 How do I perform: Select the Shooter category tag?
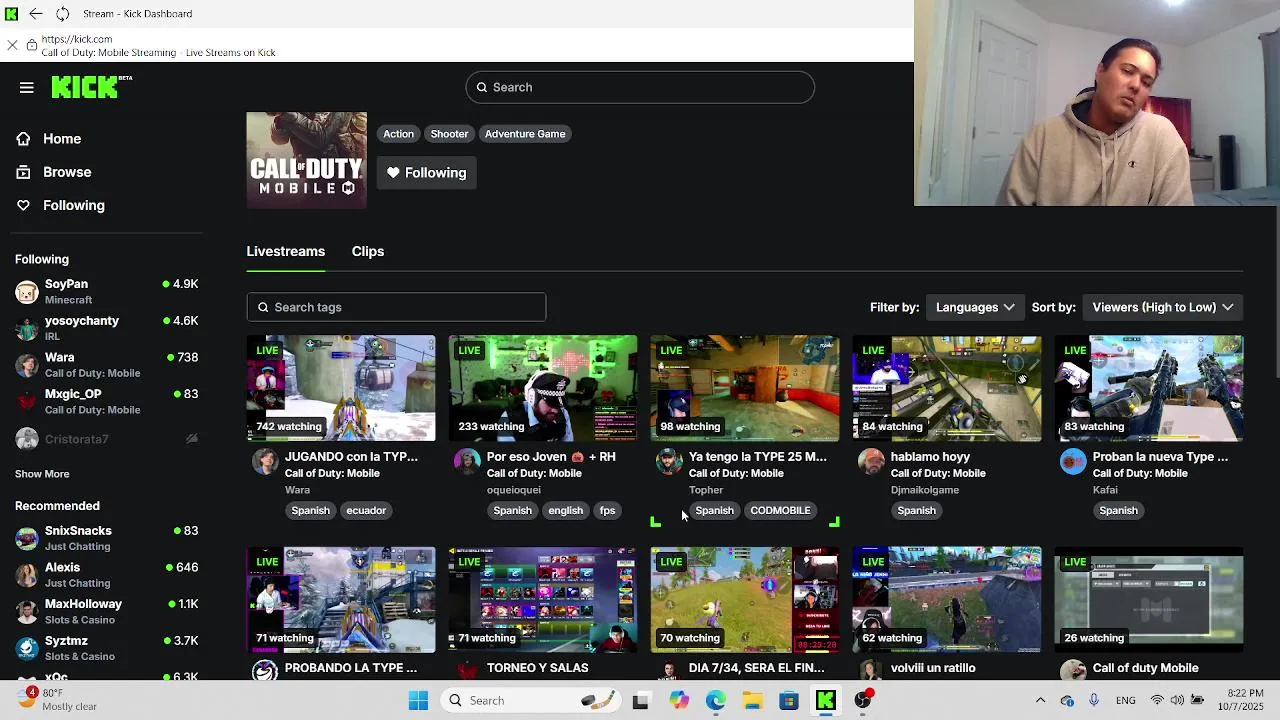click(x=449, y=134)
